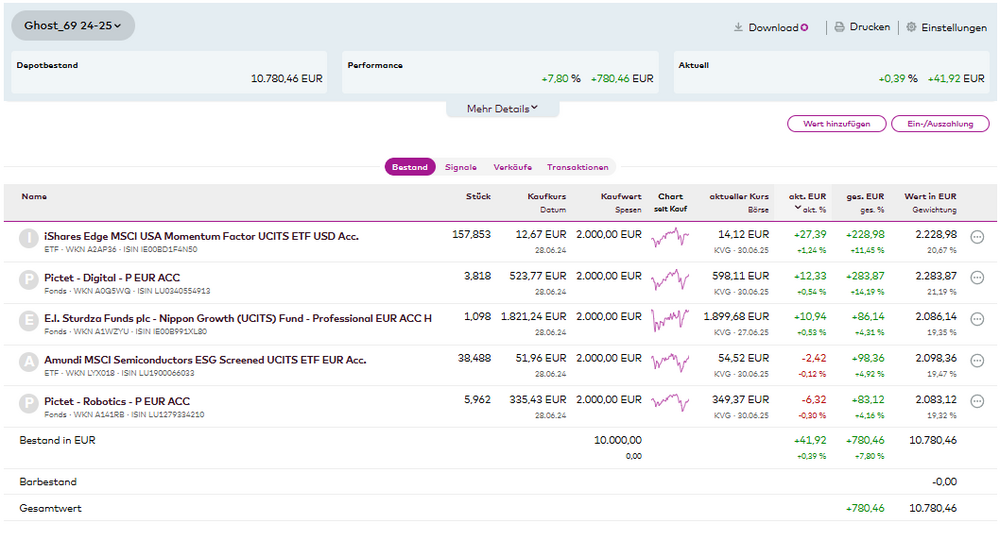Viewport: 1000px width, 557px height.
Task: Open the Transaktionen tab
Action: 577,167
